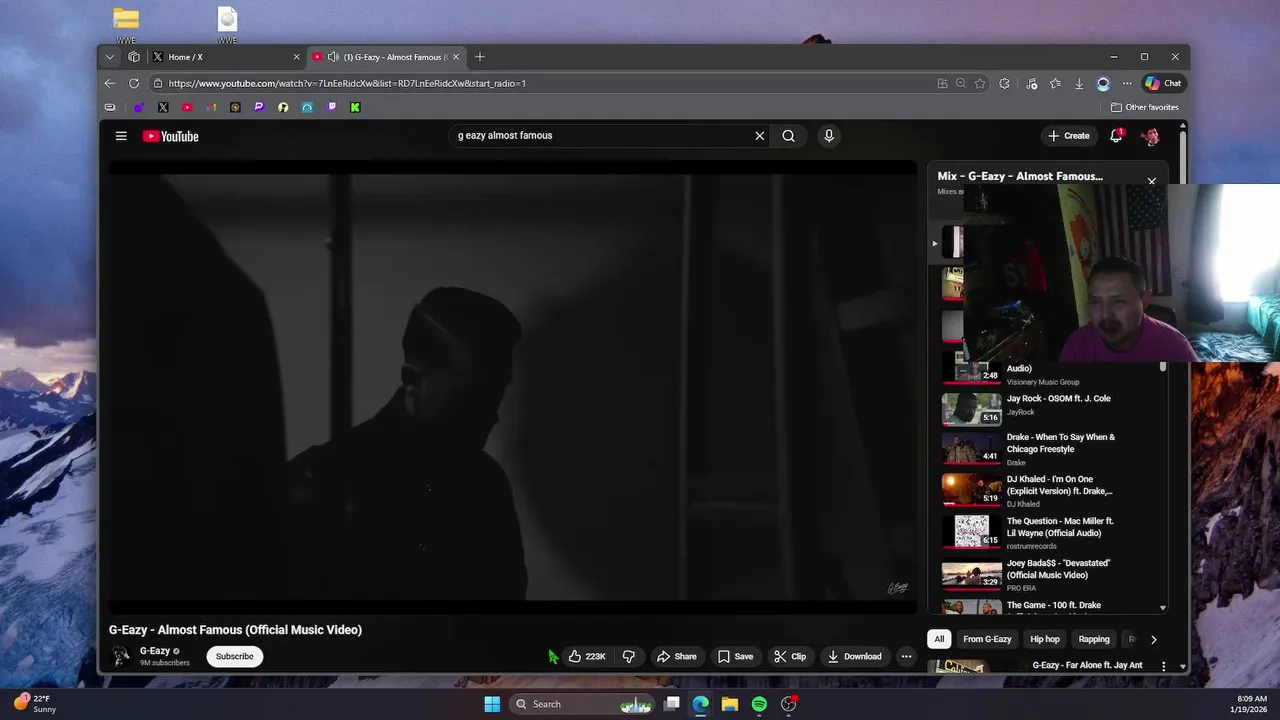The height and width of the screenshot is (720, 1280).
Task: Open the more actions ellipsis menu
Action: [x=906, y=657]
